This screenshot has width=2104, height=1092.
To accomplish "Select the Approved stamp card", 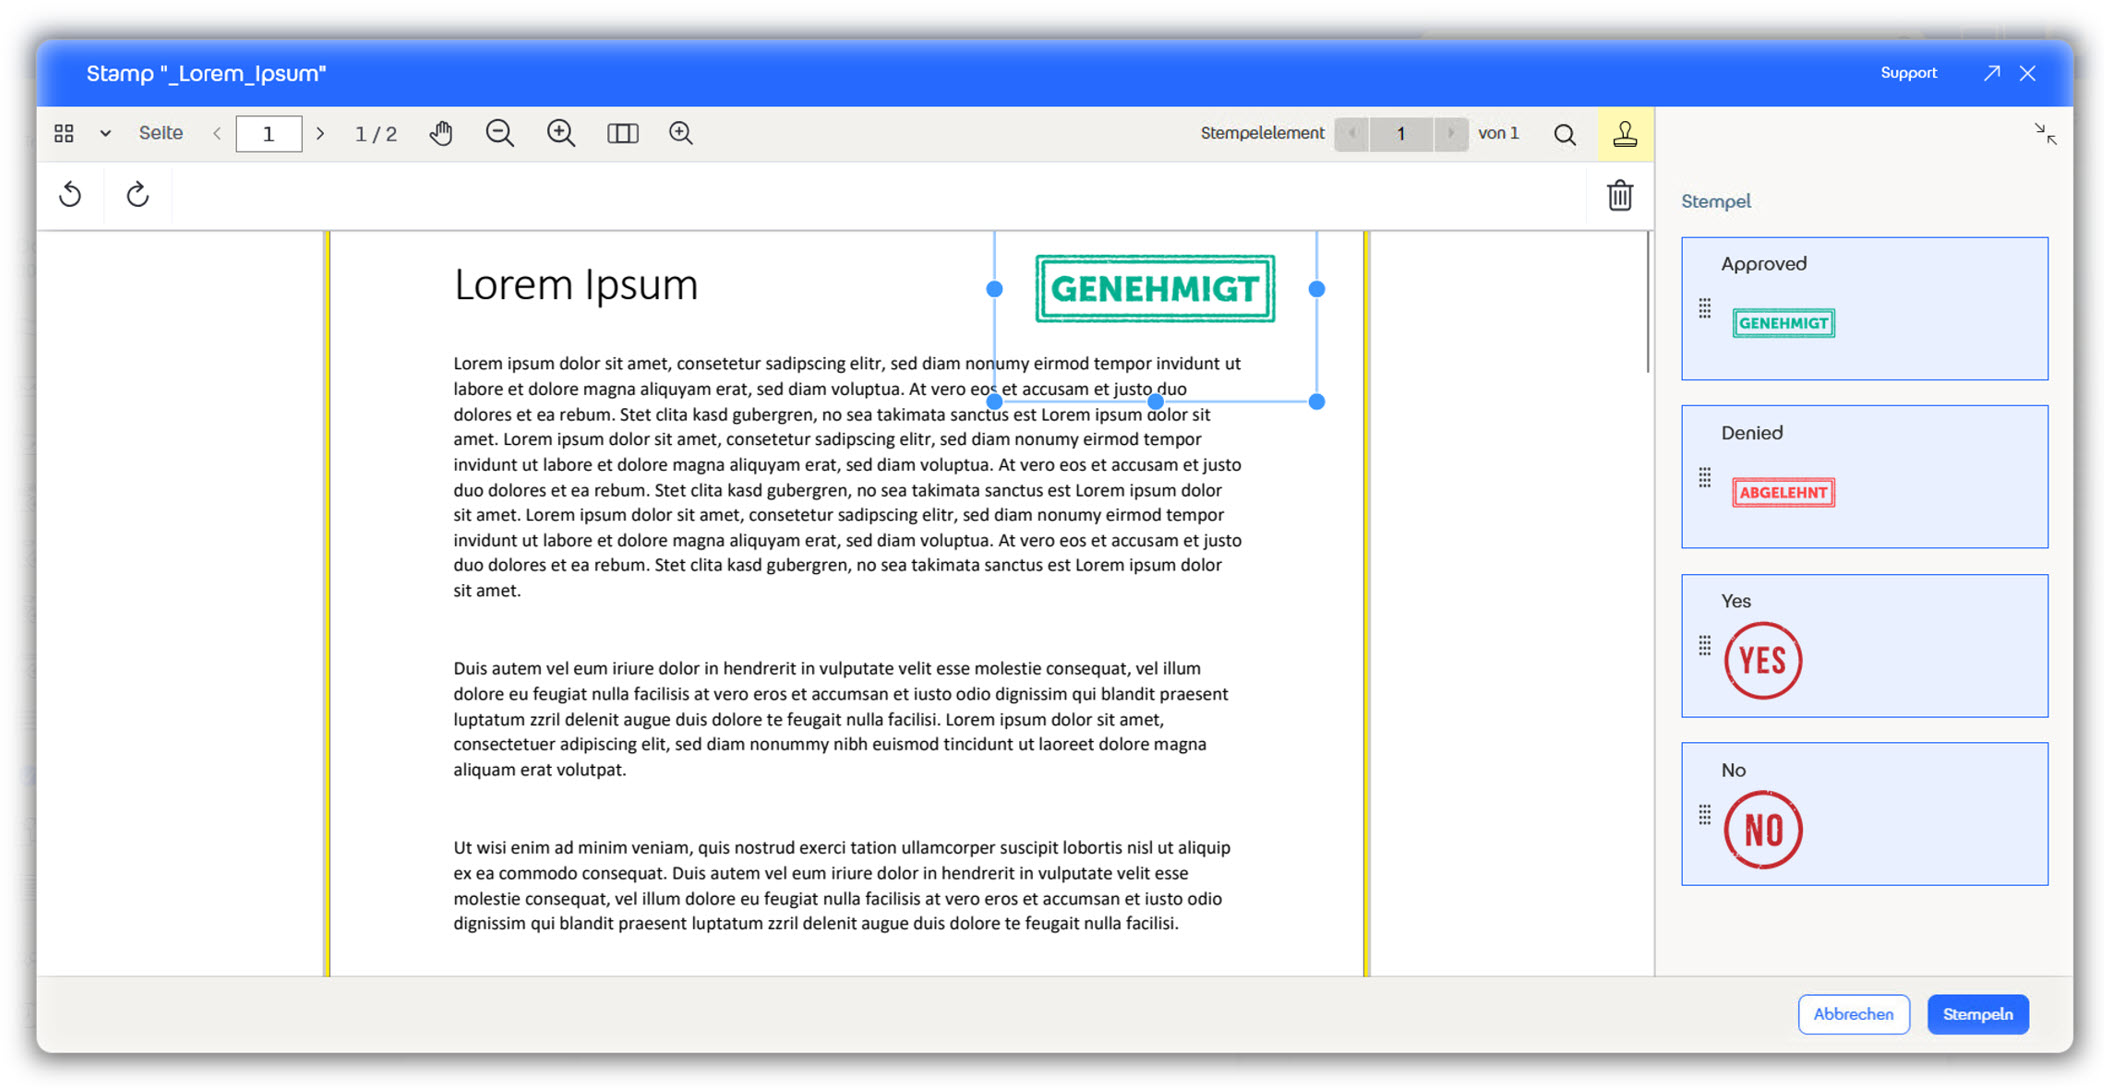I will click(1864, 308).
